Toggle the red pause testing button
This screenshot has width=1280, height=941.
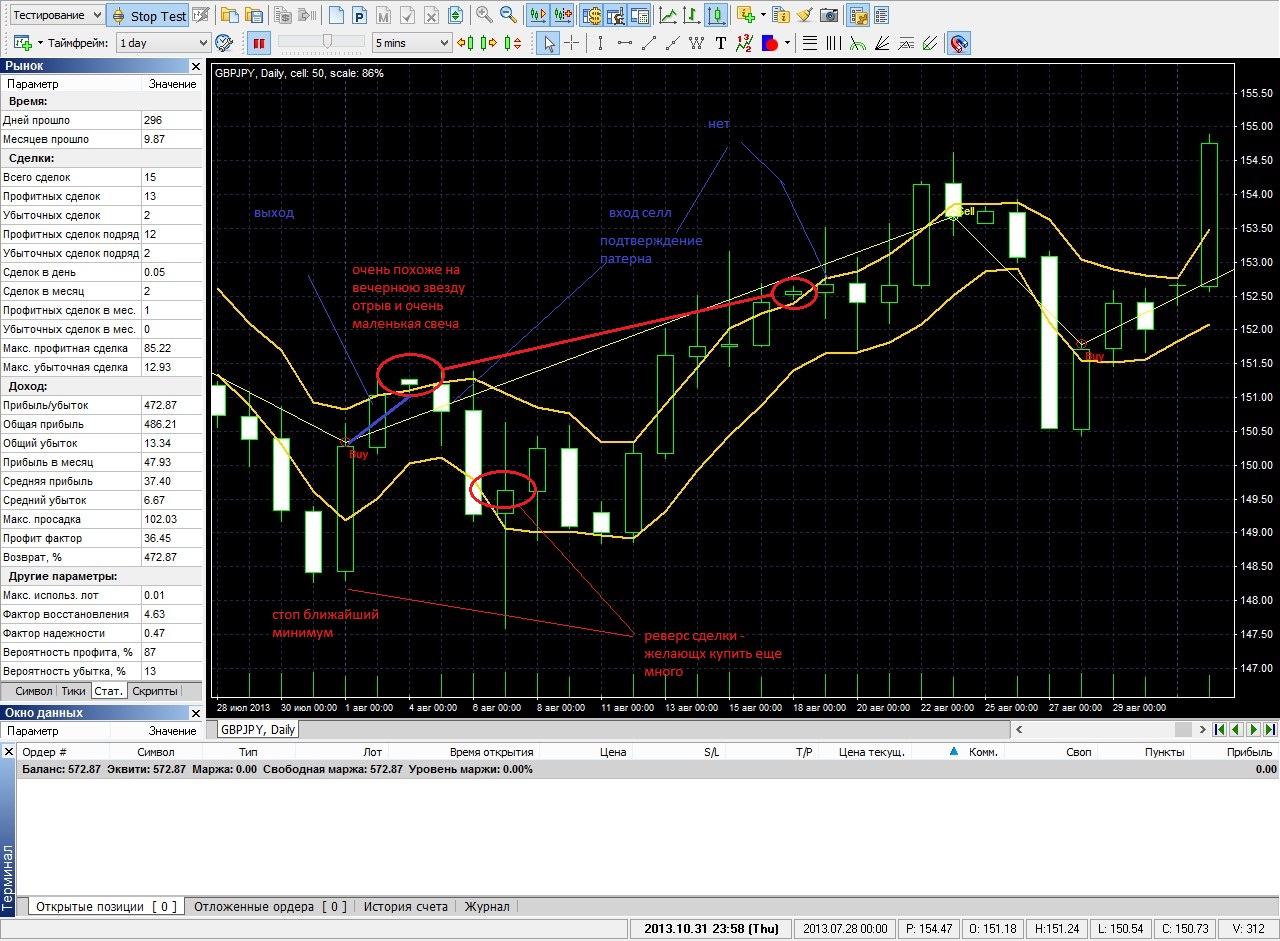(x=259, y=43)
